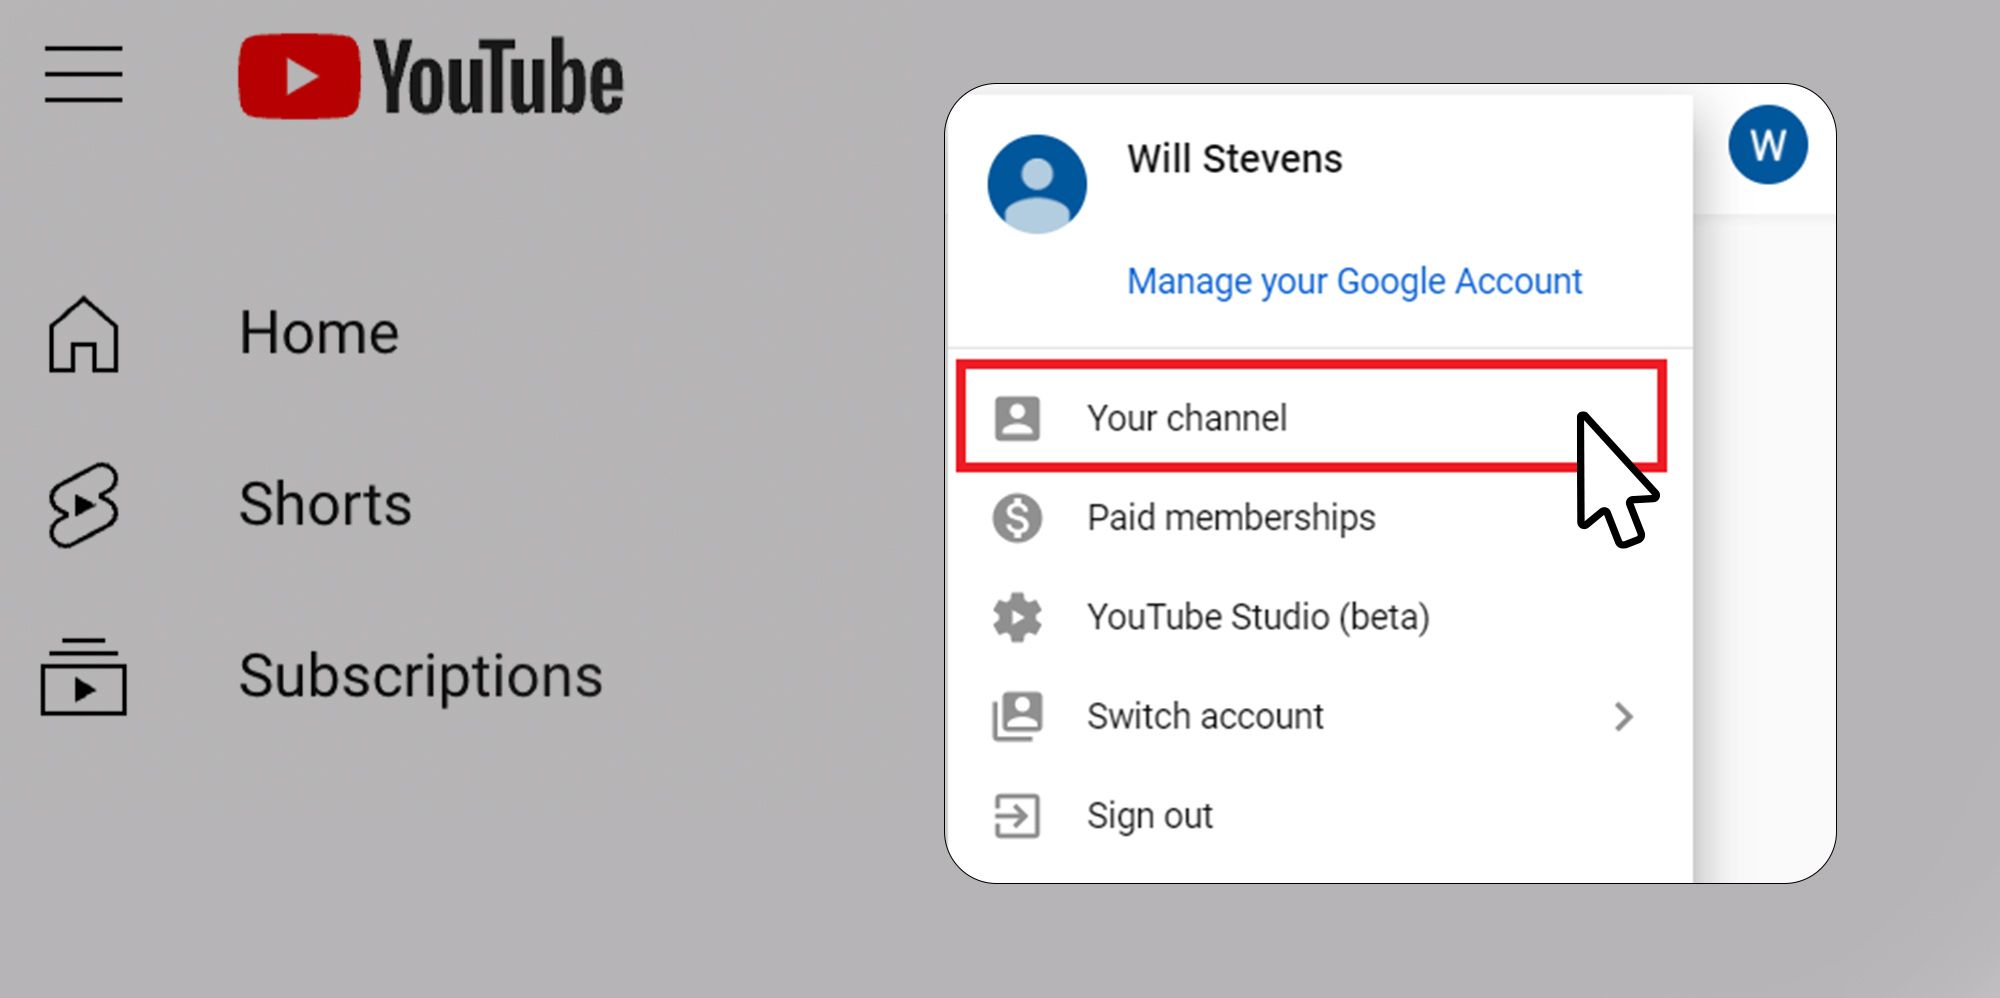Click Will Stevens profile picture
The width and height of the screenshot is (2000, 998).
pos(1037,184)
